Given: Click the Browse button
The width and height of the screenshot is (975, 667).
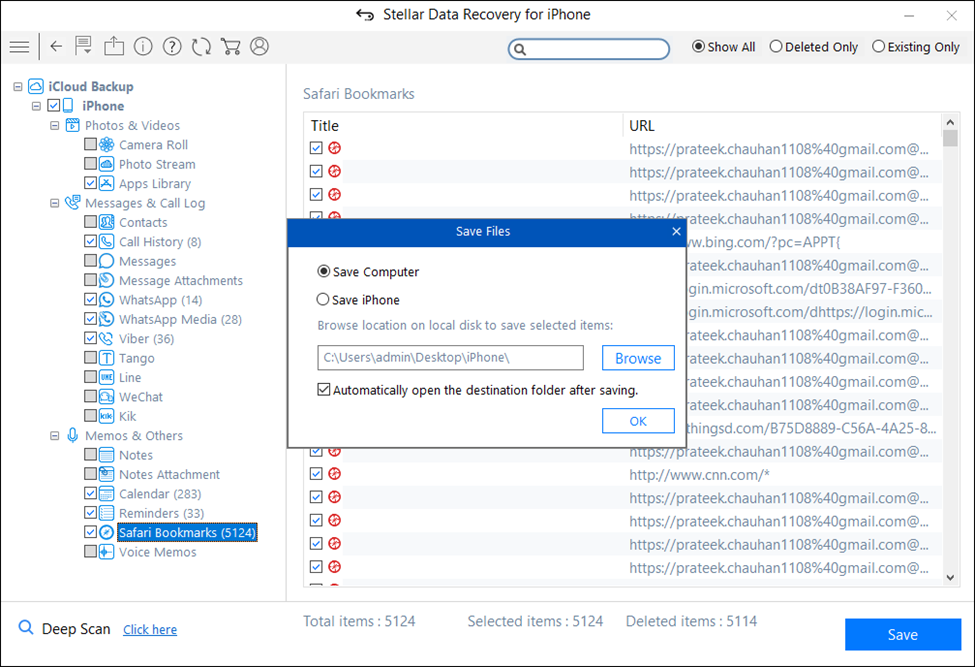Looking at the screenshot, I should tap(638, 358).
